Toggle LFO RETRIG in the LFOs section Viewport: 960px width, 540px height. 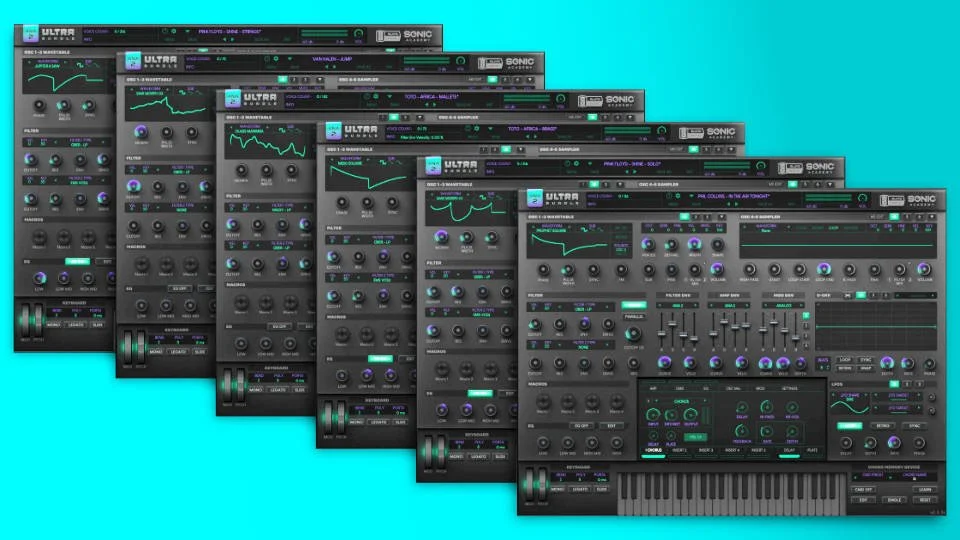[883, 426]
